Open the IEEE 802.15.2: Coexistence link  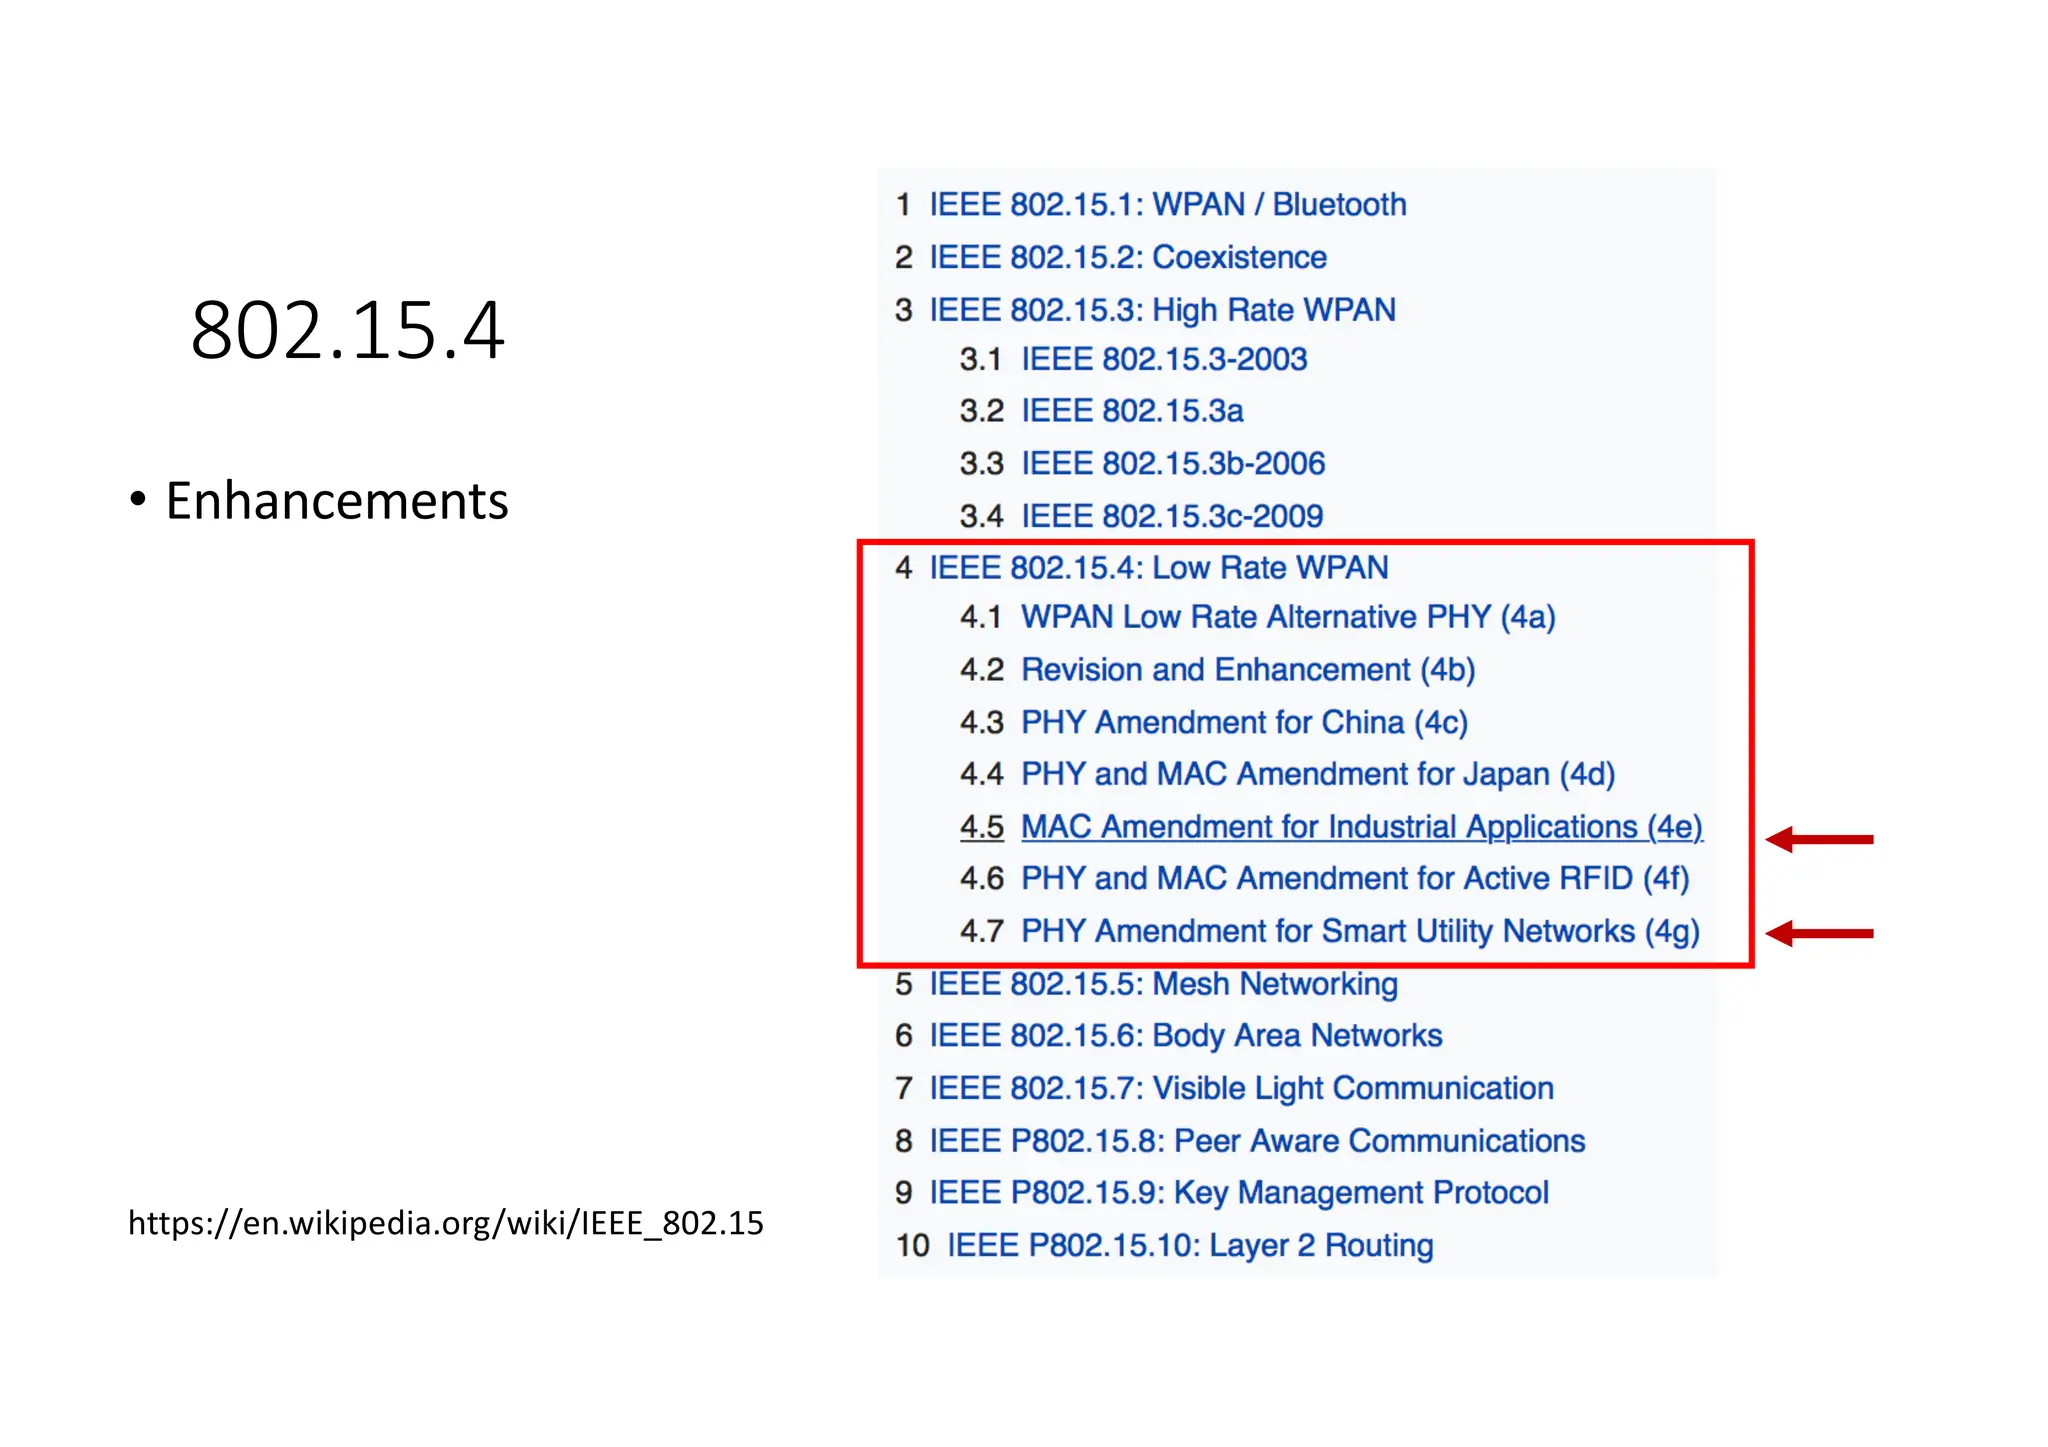coord(1128,258)
